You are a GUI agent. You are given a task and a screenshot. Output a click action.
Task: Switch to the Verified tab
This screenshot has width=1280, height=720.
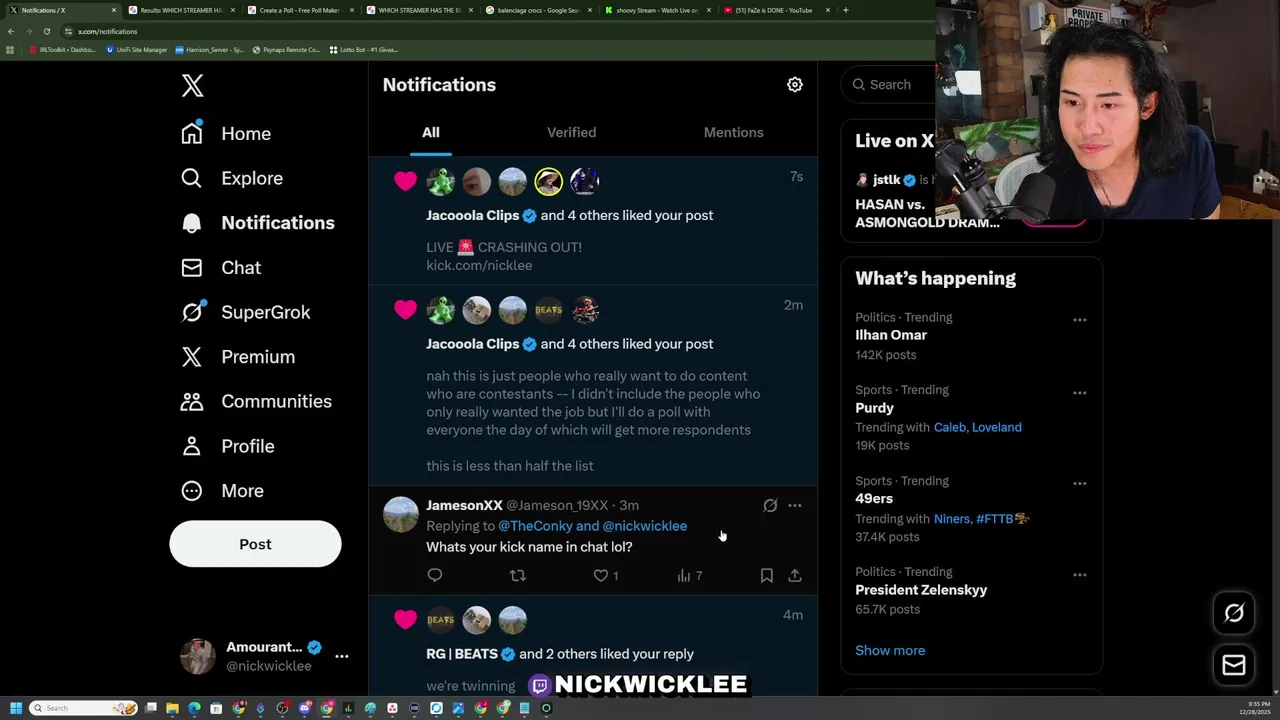pos(571,132)
